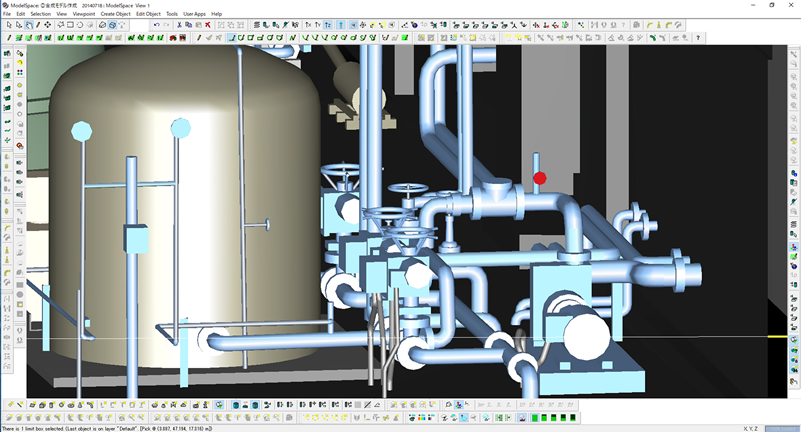The image size is (801, 432).
Task: Click the Redo arrow icon
Action: click(x=168, y=25)
